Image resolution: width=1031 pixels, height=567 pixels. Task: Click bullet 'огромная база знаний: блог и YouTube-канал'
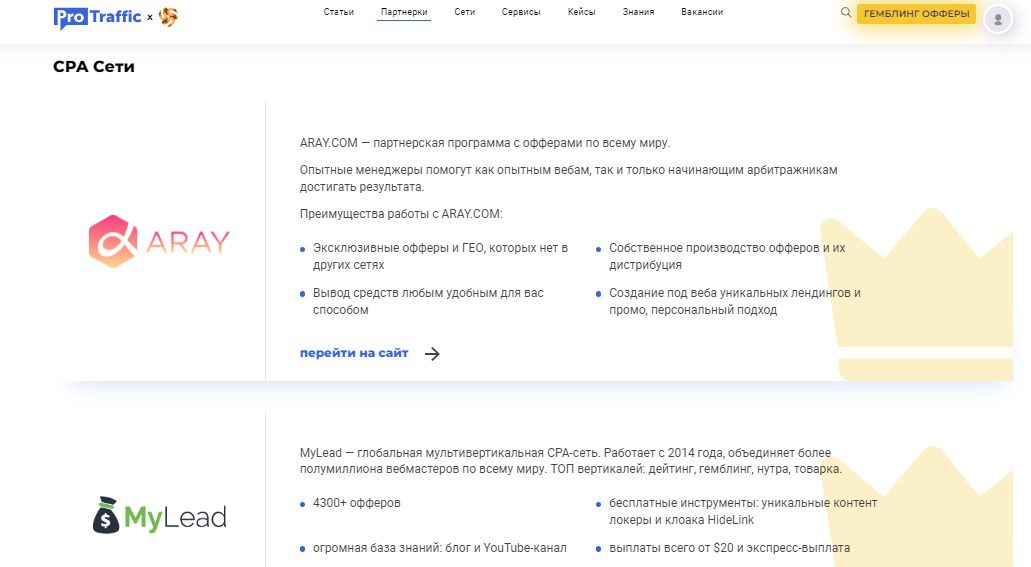coord(440,548)
